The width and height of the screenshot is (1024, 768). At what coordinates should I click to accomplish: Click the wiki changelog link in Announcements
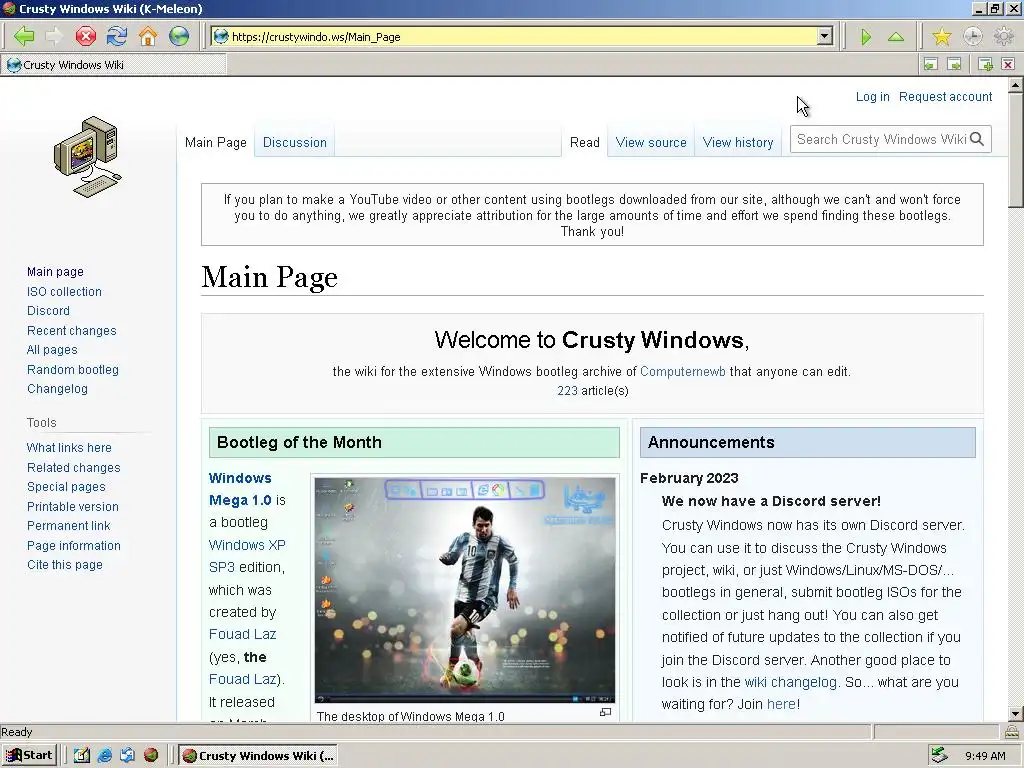pyautogui.click(x=790, y=682)
